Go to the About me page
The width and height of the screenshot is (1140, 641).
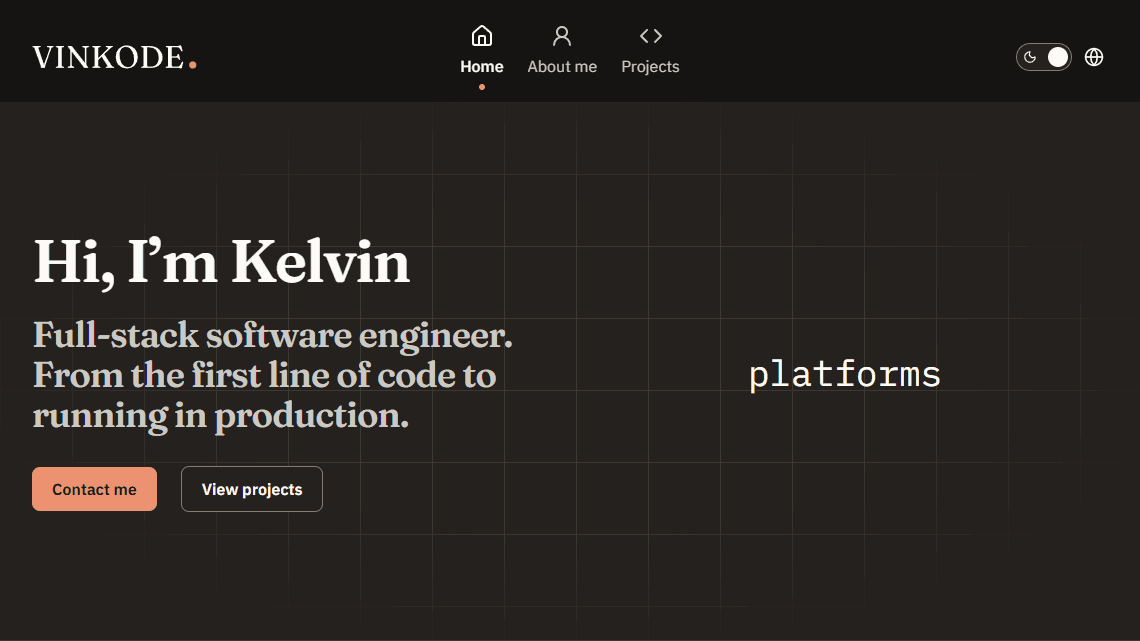[562, 51]
